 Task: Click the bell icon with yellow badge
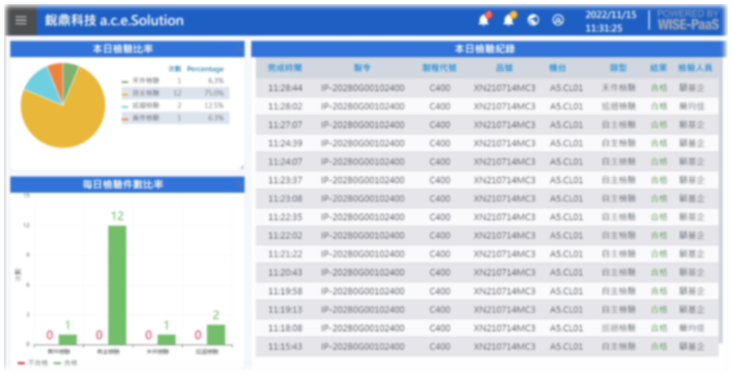coord(509,20)
